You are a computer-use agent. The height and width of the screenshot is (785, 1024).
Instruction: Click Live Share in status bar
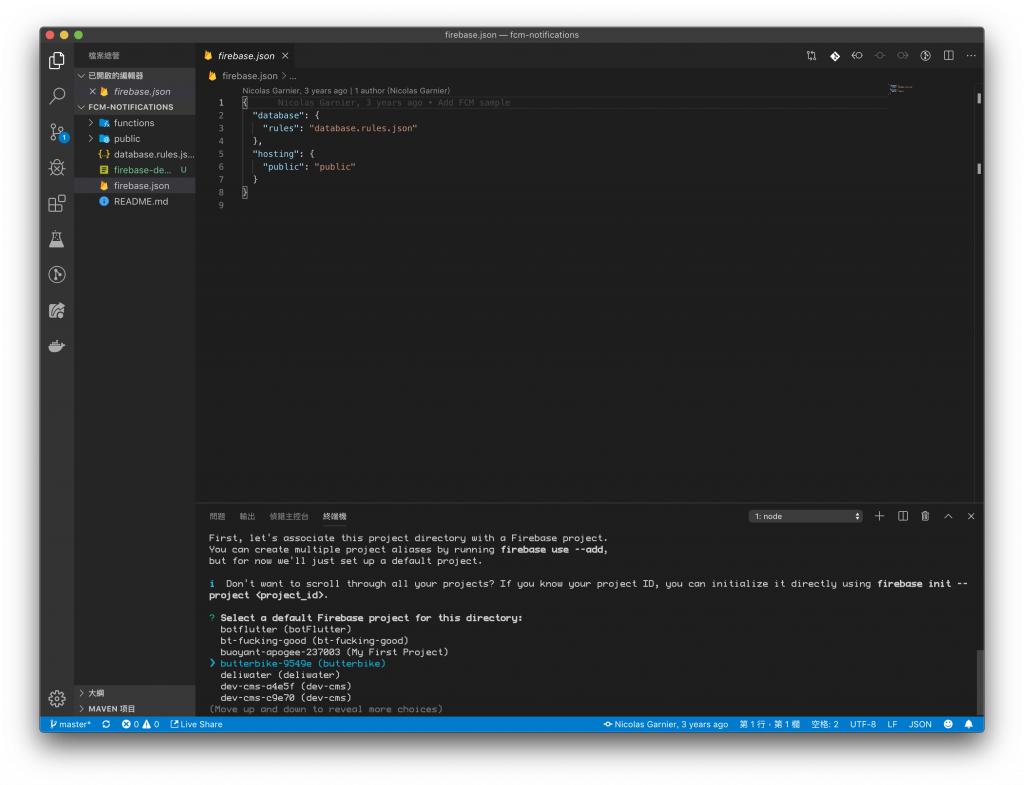coord(197,724)
